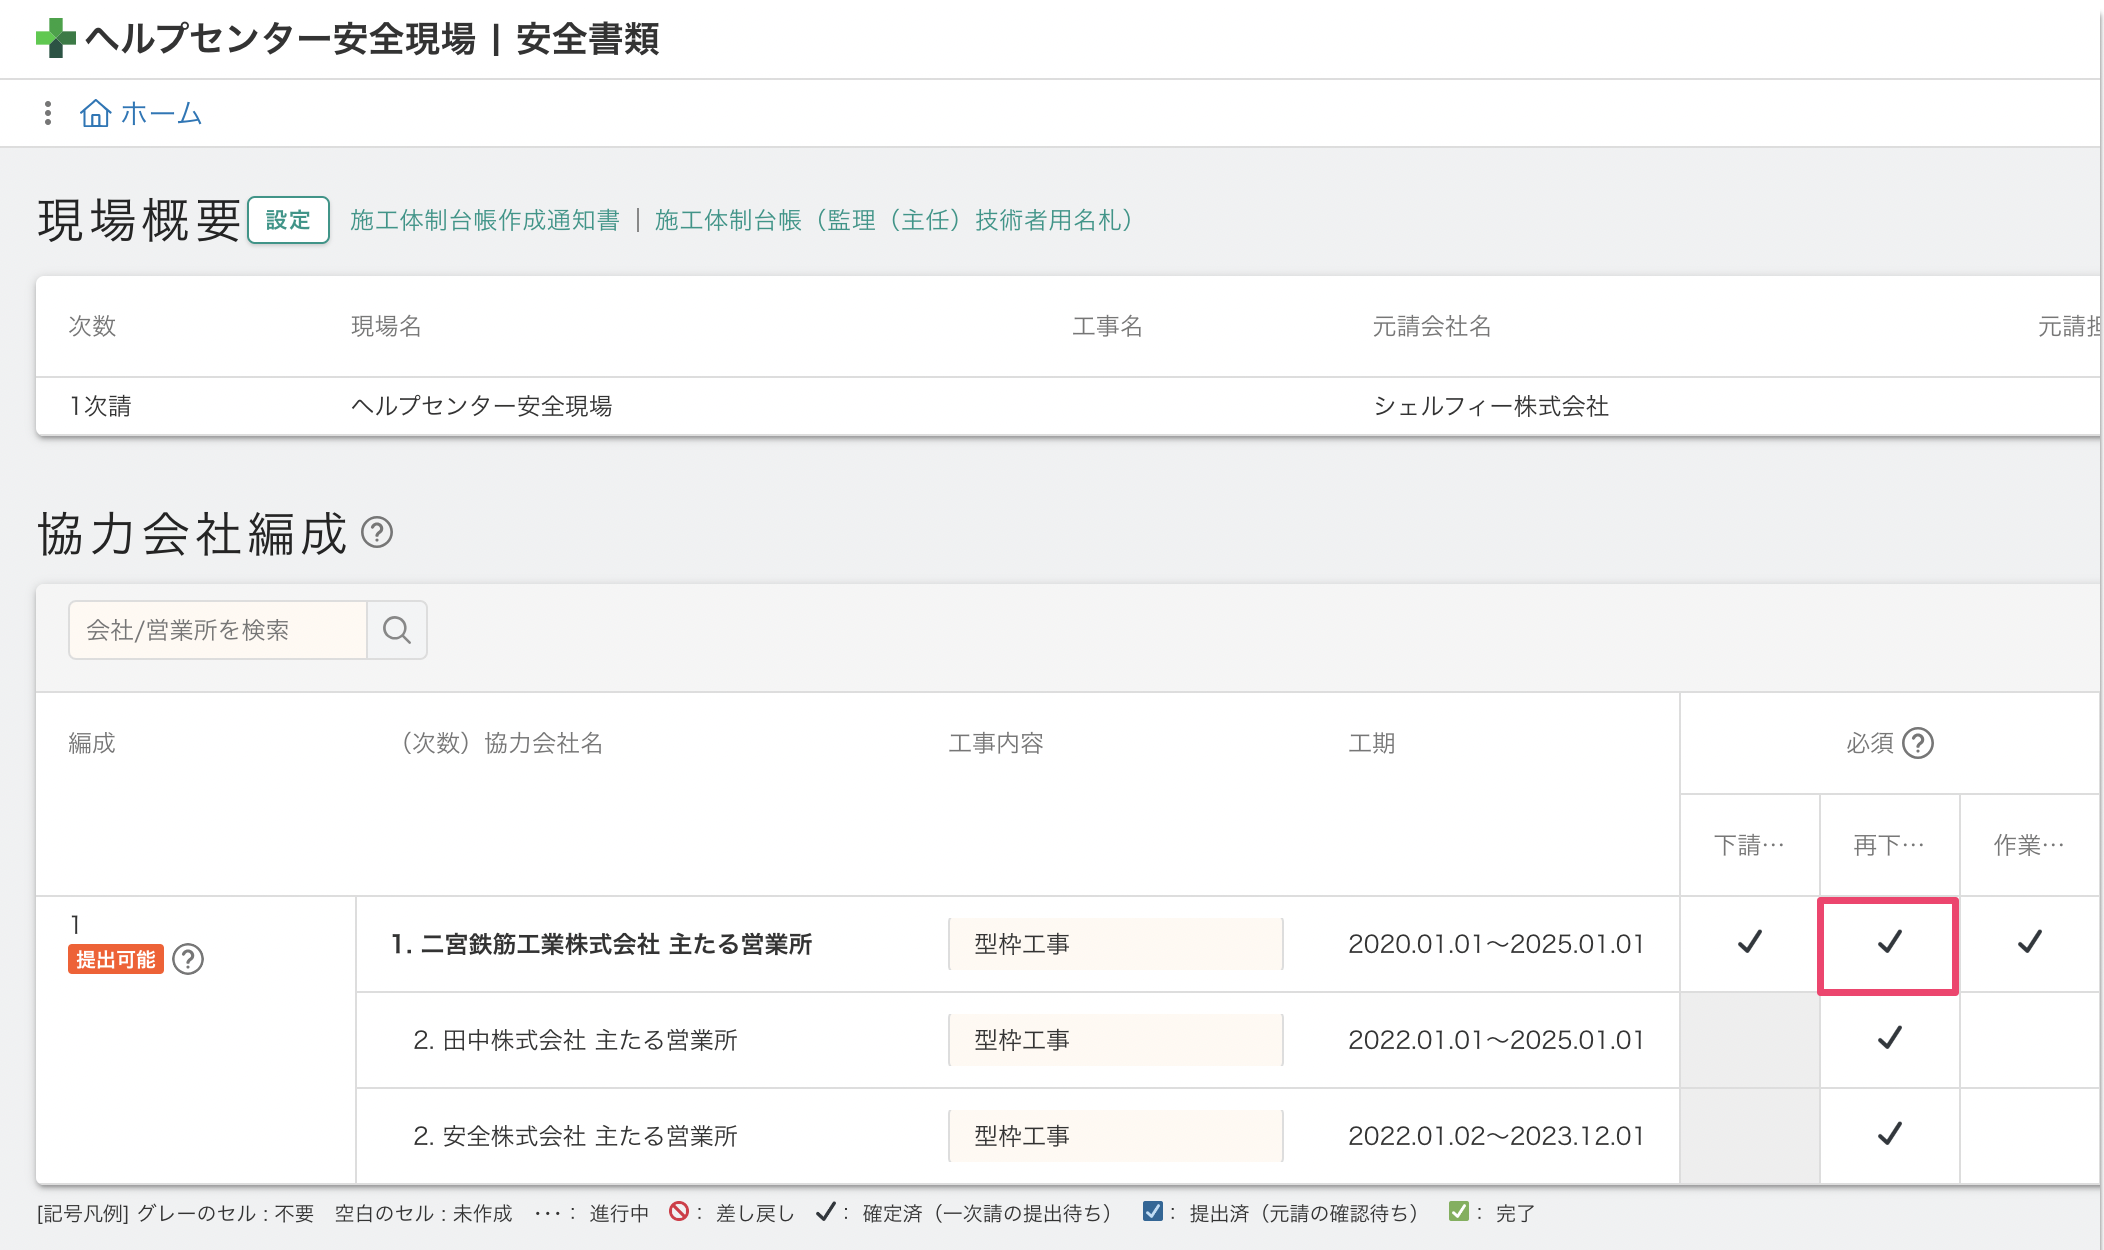The height and width of the screenshot is (1250, 2104).
Task: Click the 提出可能 status badge
Action: (116, 959)
